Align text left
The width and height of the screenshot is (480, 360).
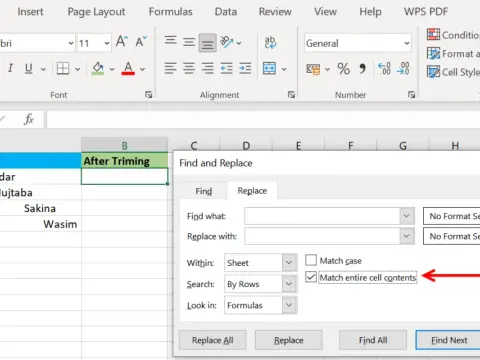[170, 68]
